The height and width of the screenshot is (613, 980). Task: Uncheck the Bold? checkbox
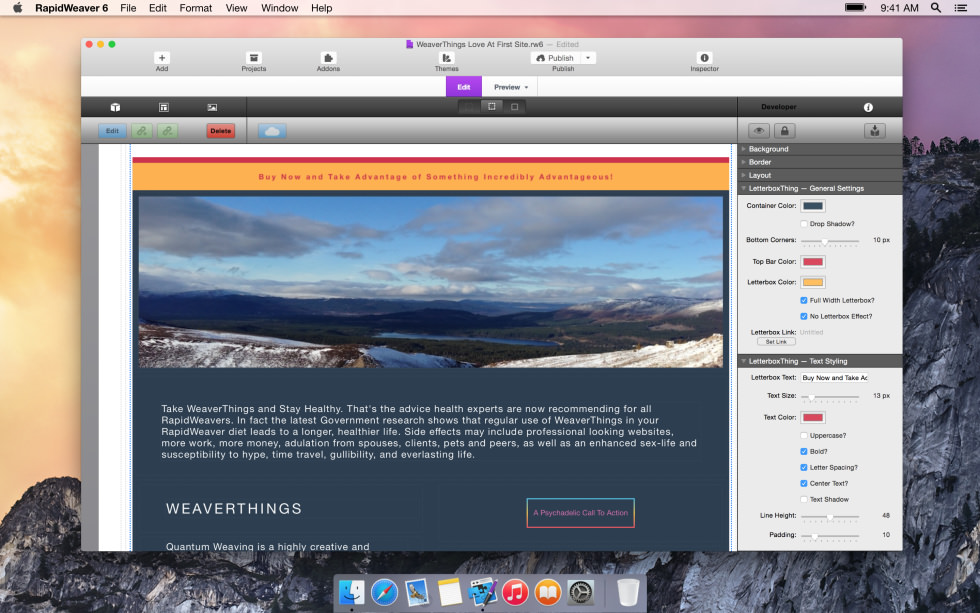click(x=804, y=451)
